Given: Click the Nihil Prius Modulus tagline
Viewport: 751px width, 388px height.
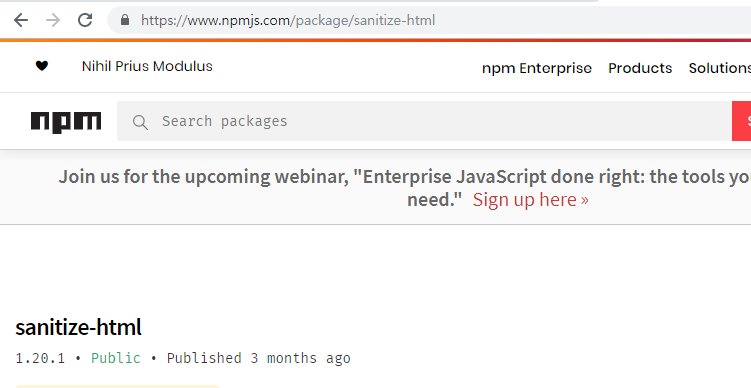Looking at the screenshot, I should click(x=147, y=66).
